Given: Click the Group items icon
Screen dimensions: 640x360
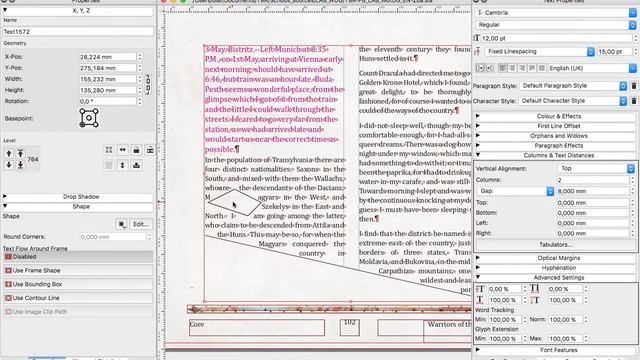Looking at the screenshot, I should (109, 150).
